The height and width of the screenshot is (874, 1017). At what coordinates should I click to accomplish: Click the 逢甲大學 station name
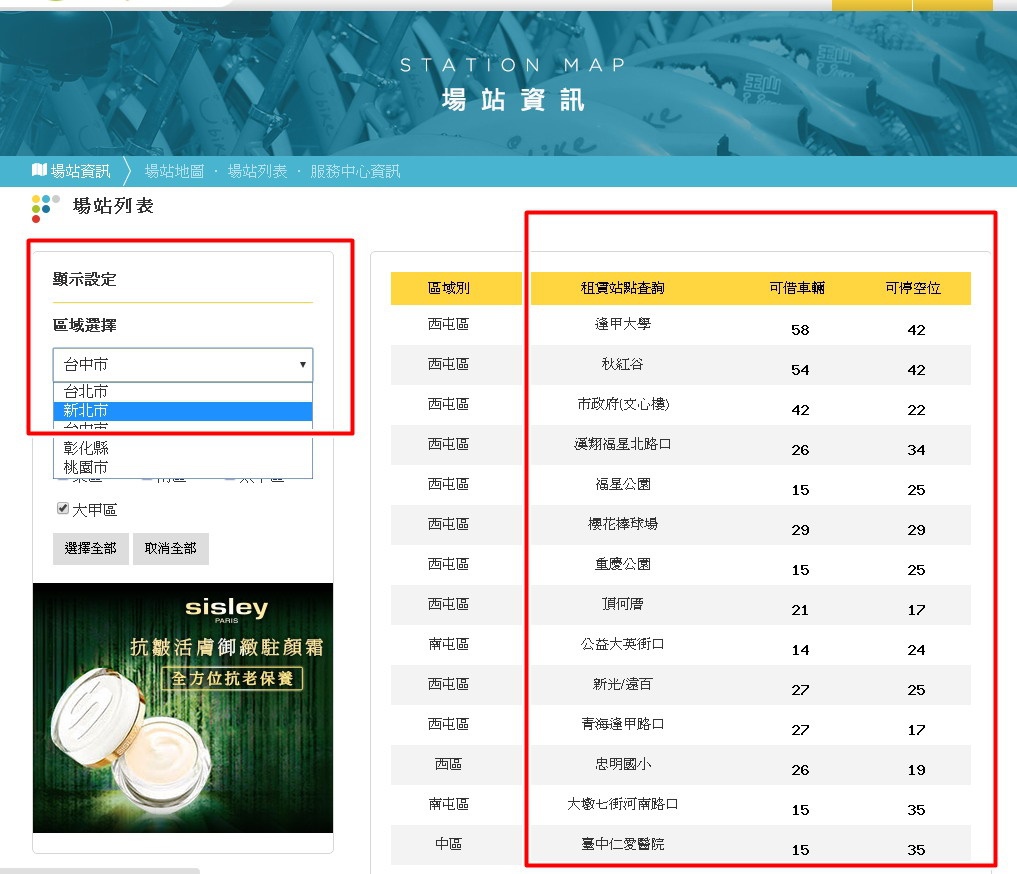[622, 324]
